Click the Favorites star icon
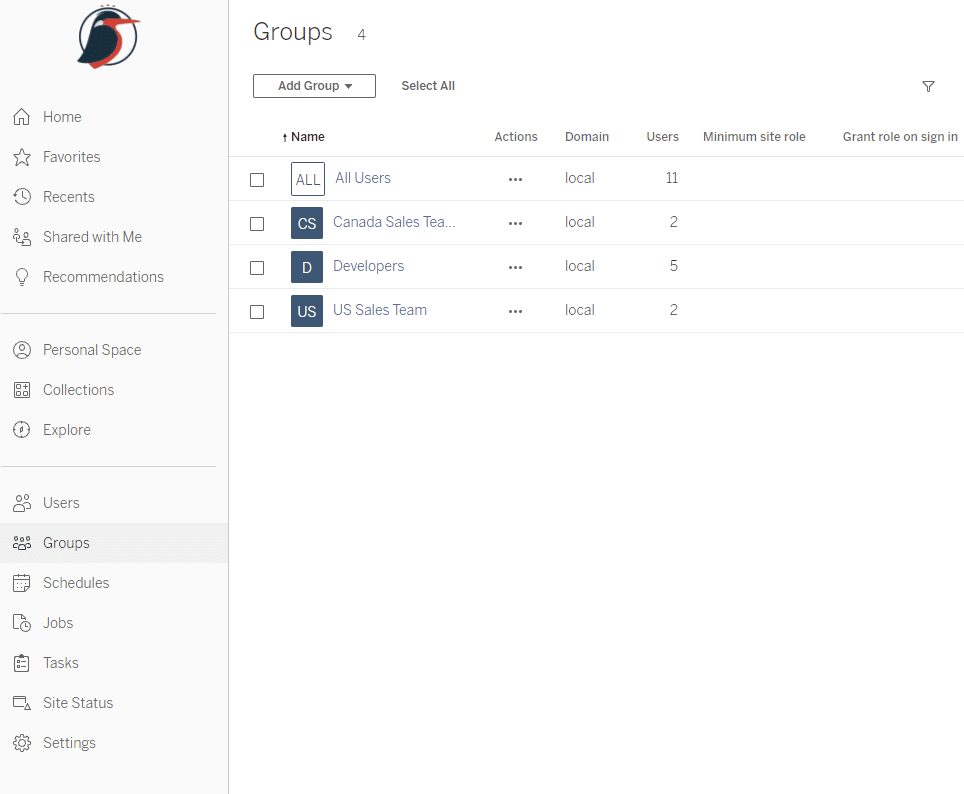This screenshot has height=794, width=964. tap(22, 157)
